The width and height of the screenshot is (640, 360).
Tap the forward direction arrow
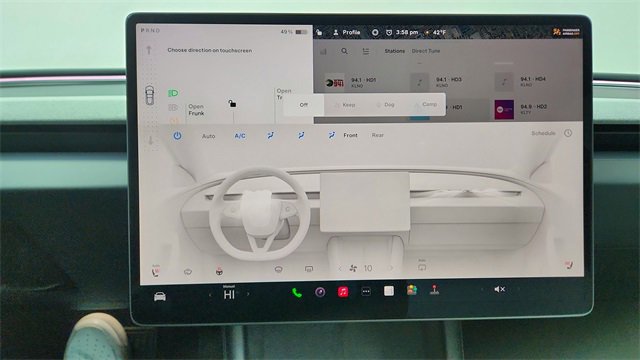[x=149, y=50]
